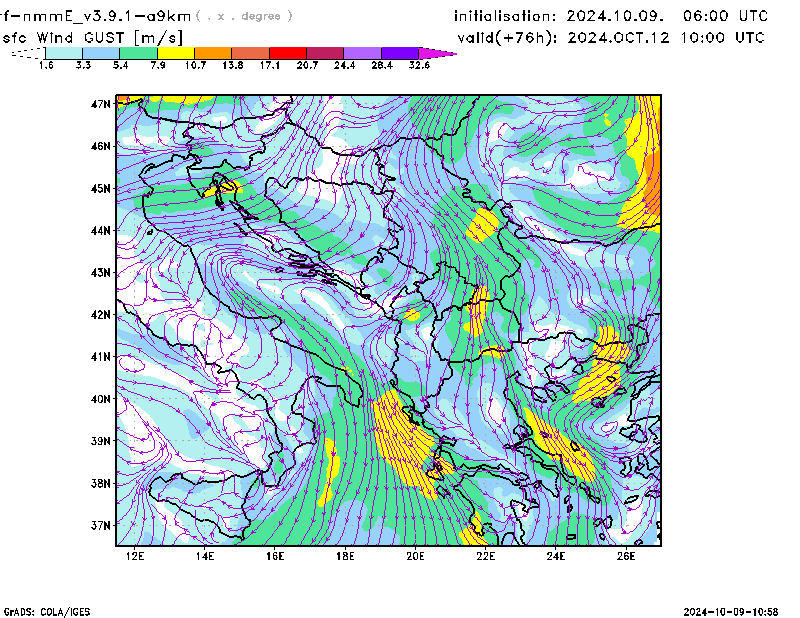
Task: Click the green legend swatch after 5.4
Action: 138,53
